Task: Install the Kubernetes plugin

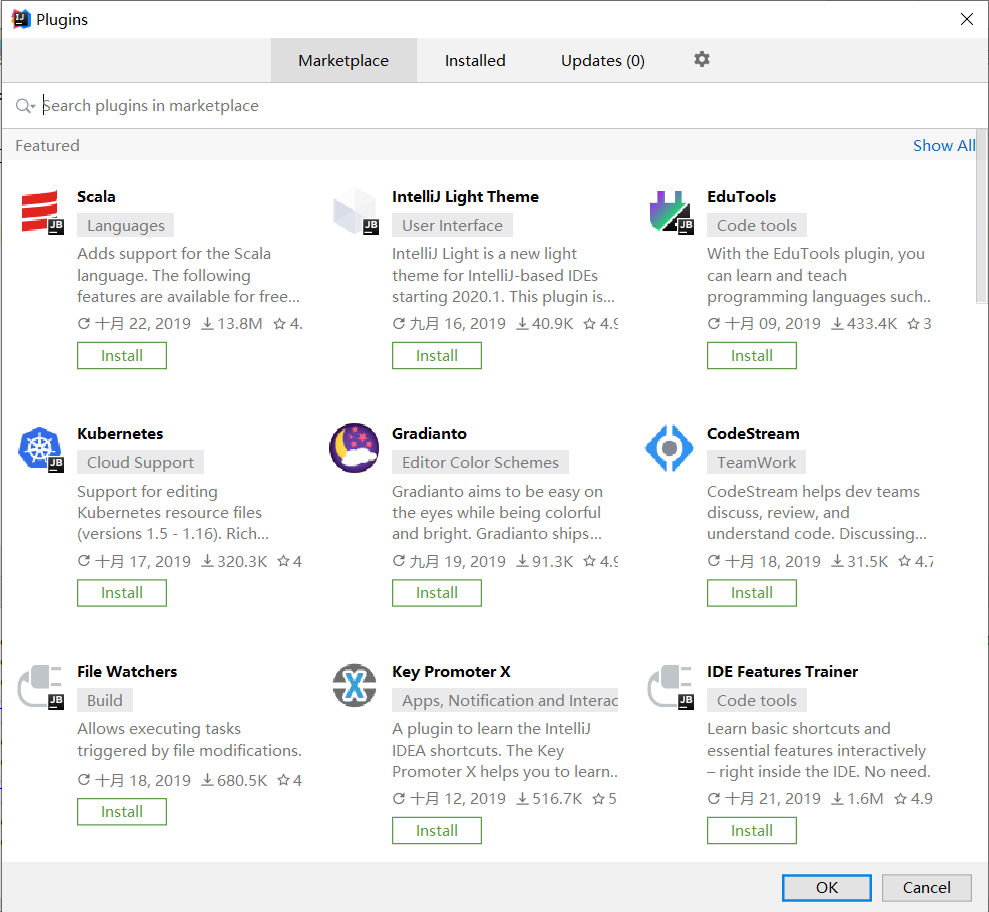Action: point(122,593)
